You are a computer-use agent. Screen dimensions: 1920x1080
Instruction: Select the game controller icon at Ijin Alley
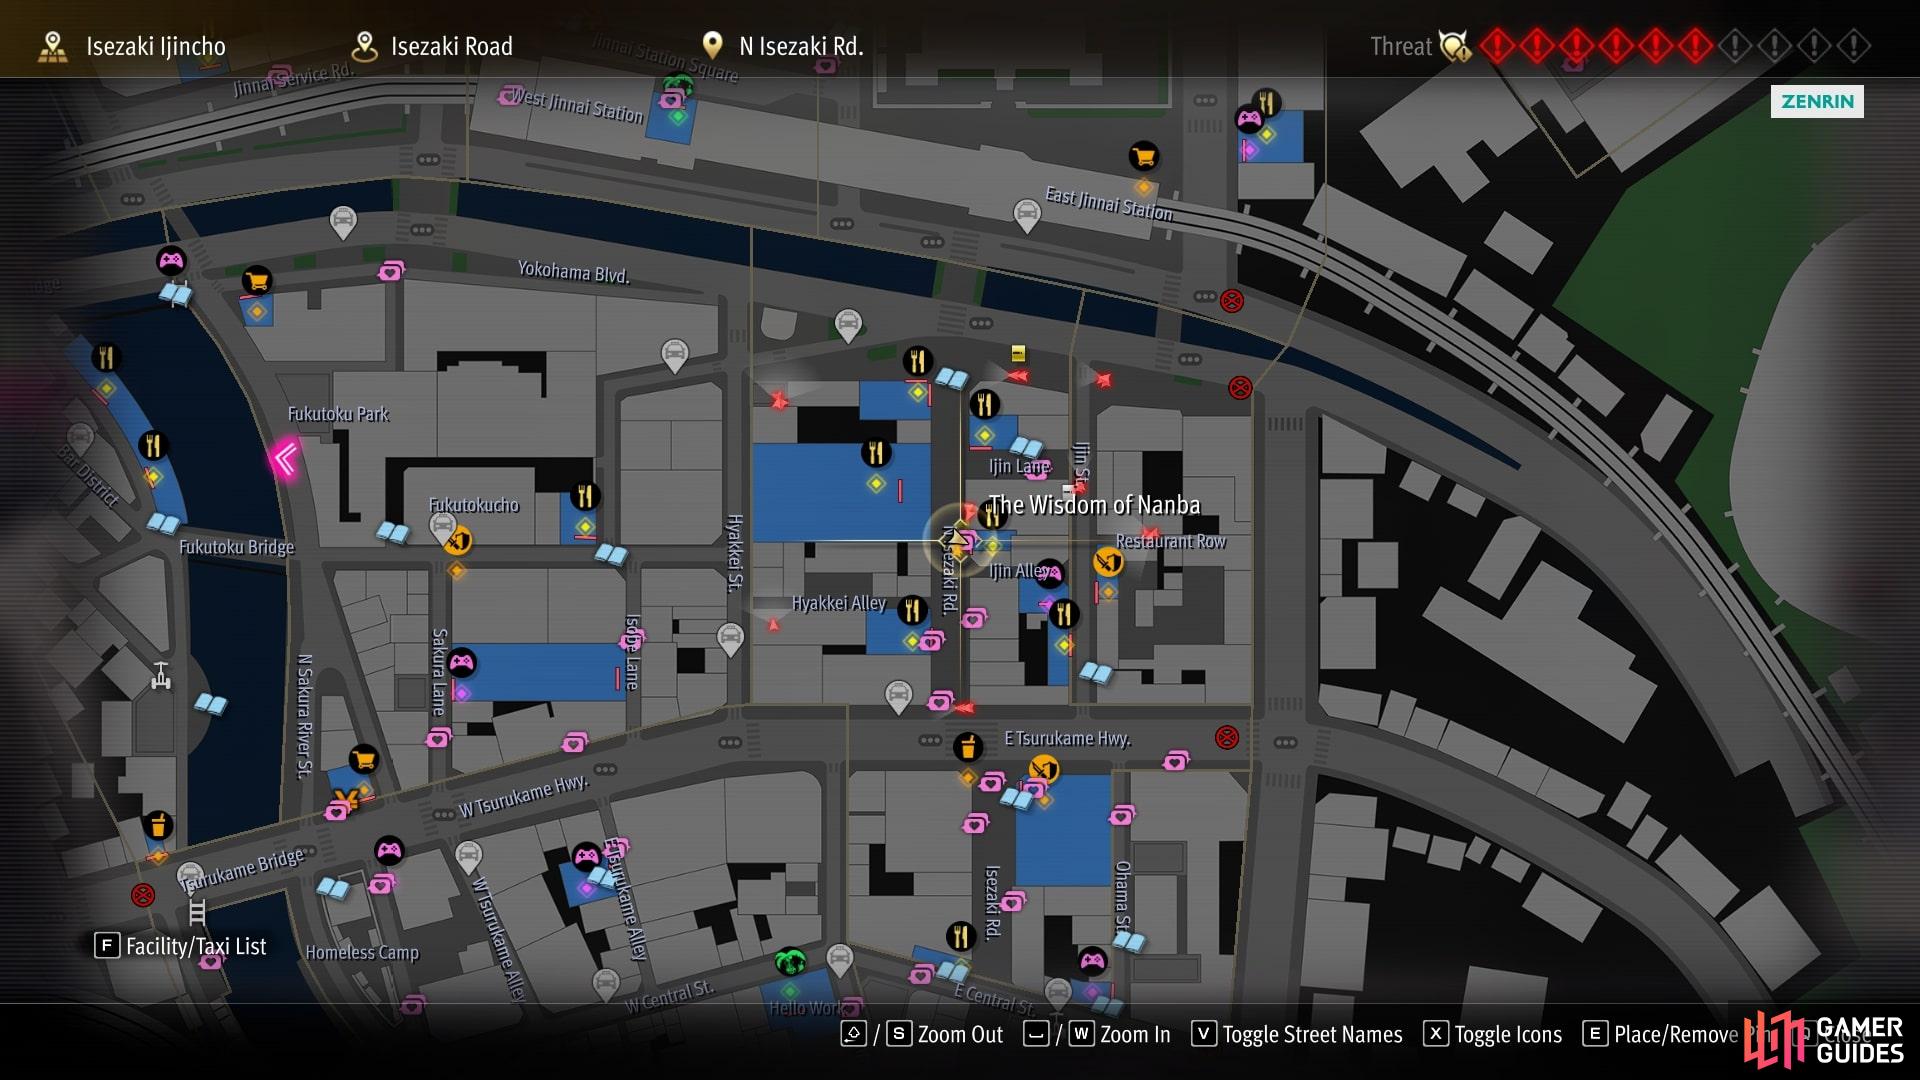(x=1049, y=573)
